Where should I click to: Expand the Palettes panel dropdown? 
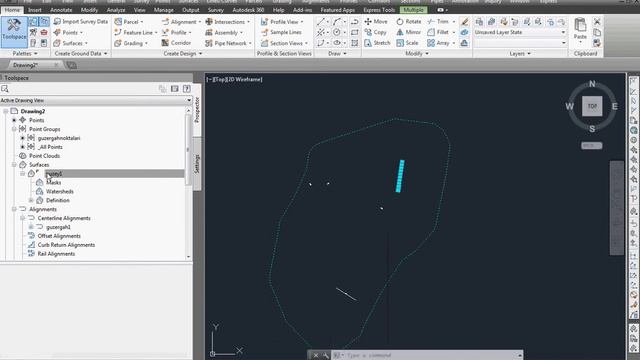25,53
